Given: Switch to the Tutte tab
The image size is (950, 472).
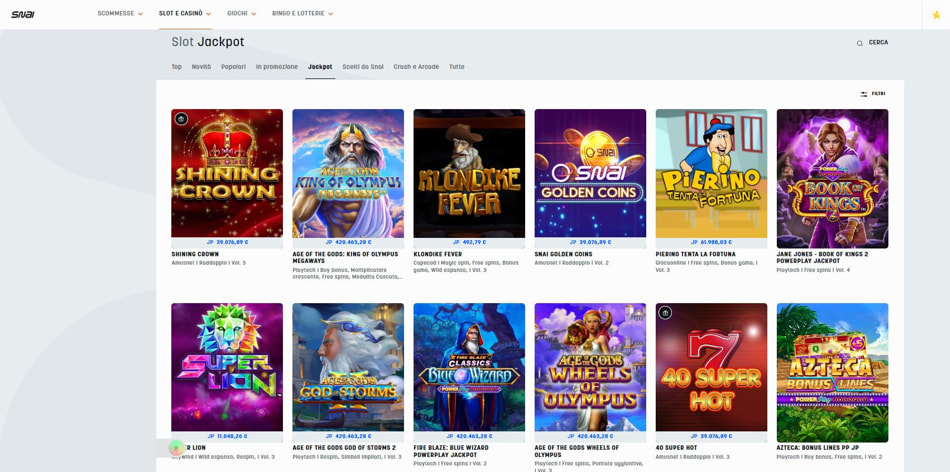Looking at the screenshot, I should (x=457, y=67).
